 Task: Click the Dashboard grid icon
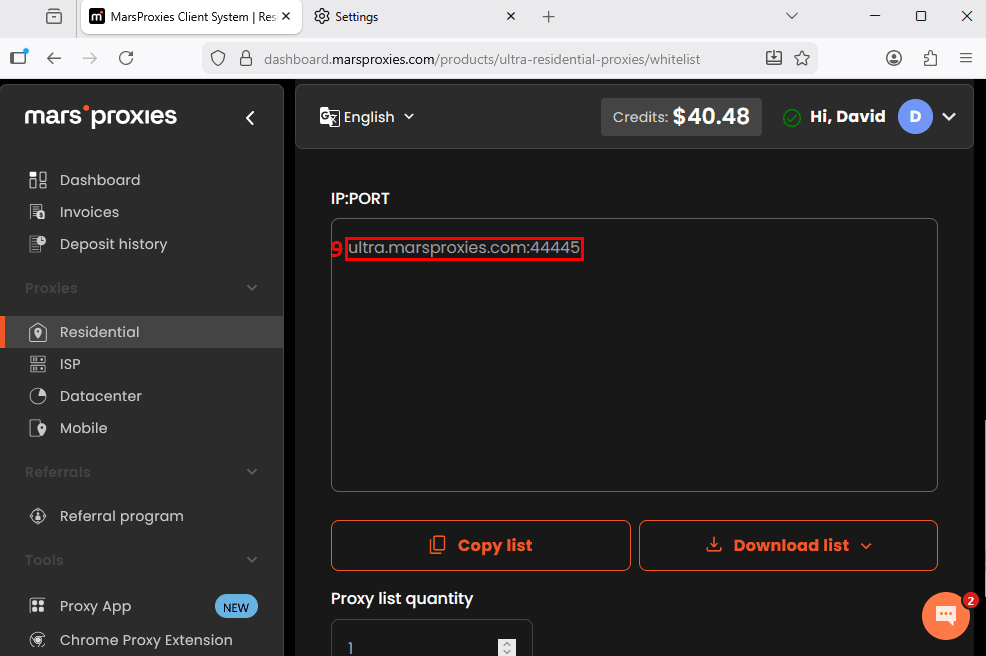[38, 180]
